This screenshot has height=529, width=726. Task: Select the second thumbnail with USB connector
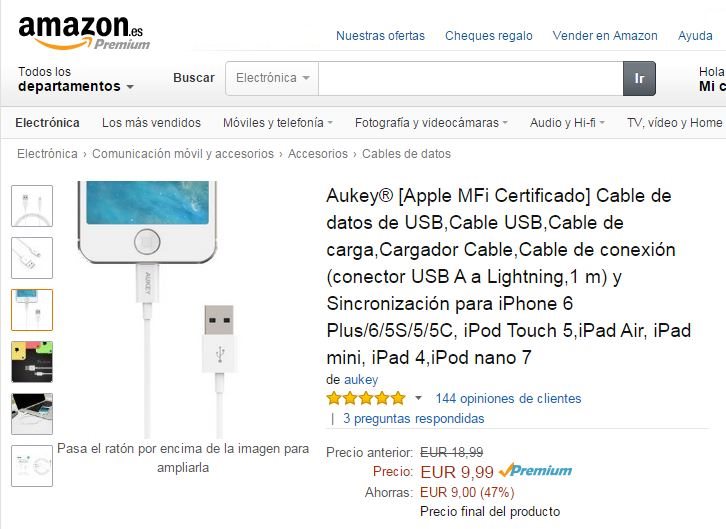click(32, 258)
